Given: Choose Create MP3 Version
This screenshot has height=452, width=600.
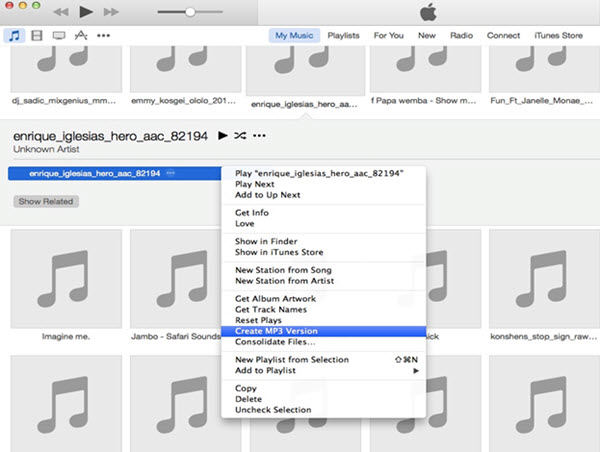Looking at the screenshot, I should (275, 330).
